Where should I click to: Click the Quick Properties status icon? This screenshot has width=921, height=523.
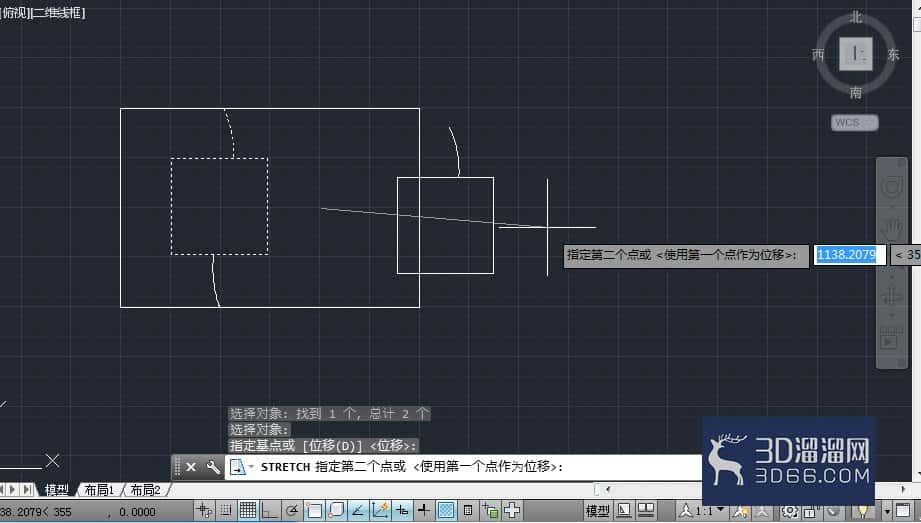pyautogui.click(x=468, y=510)
